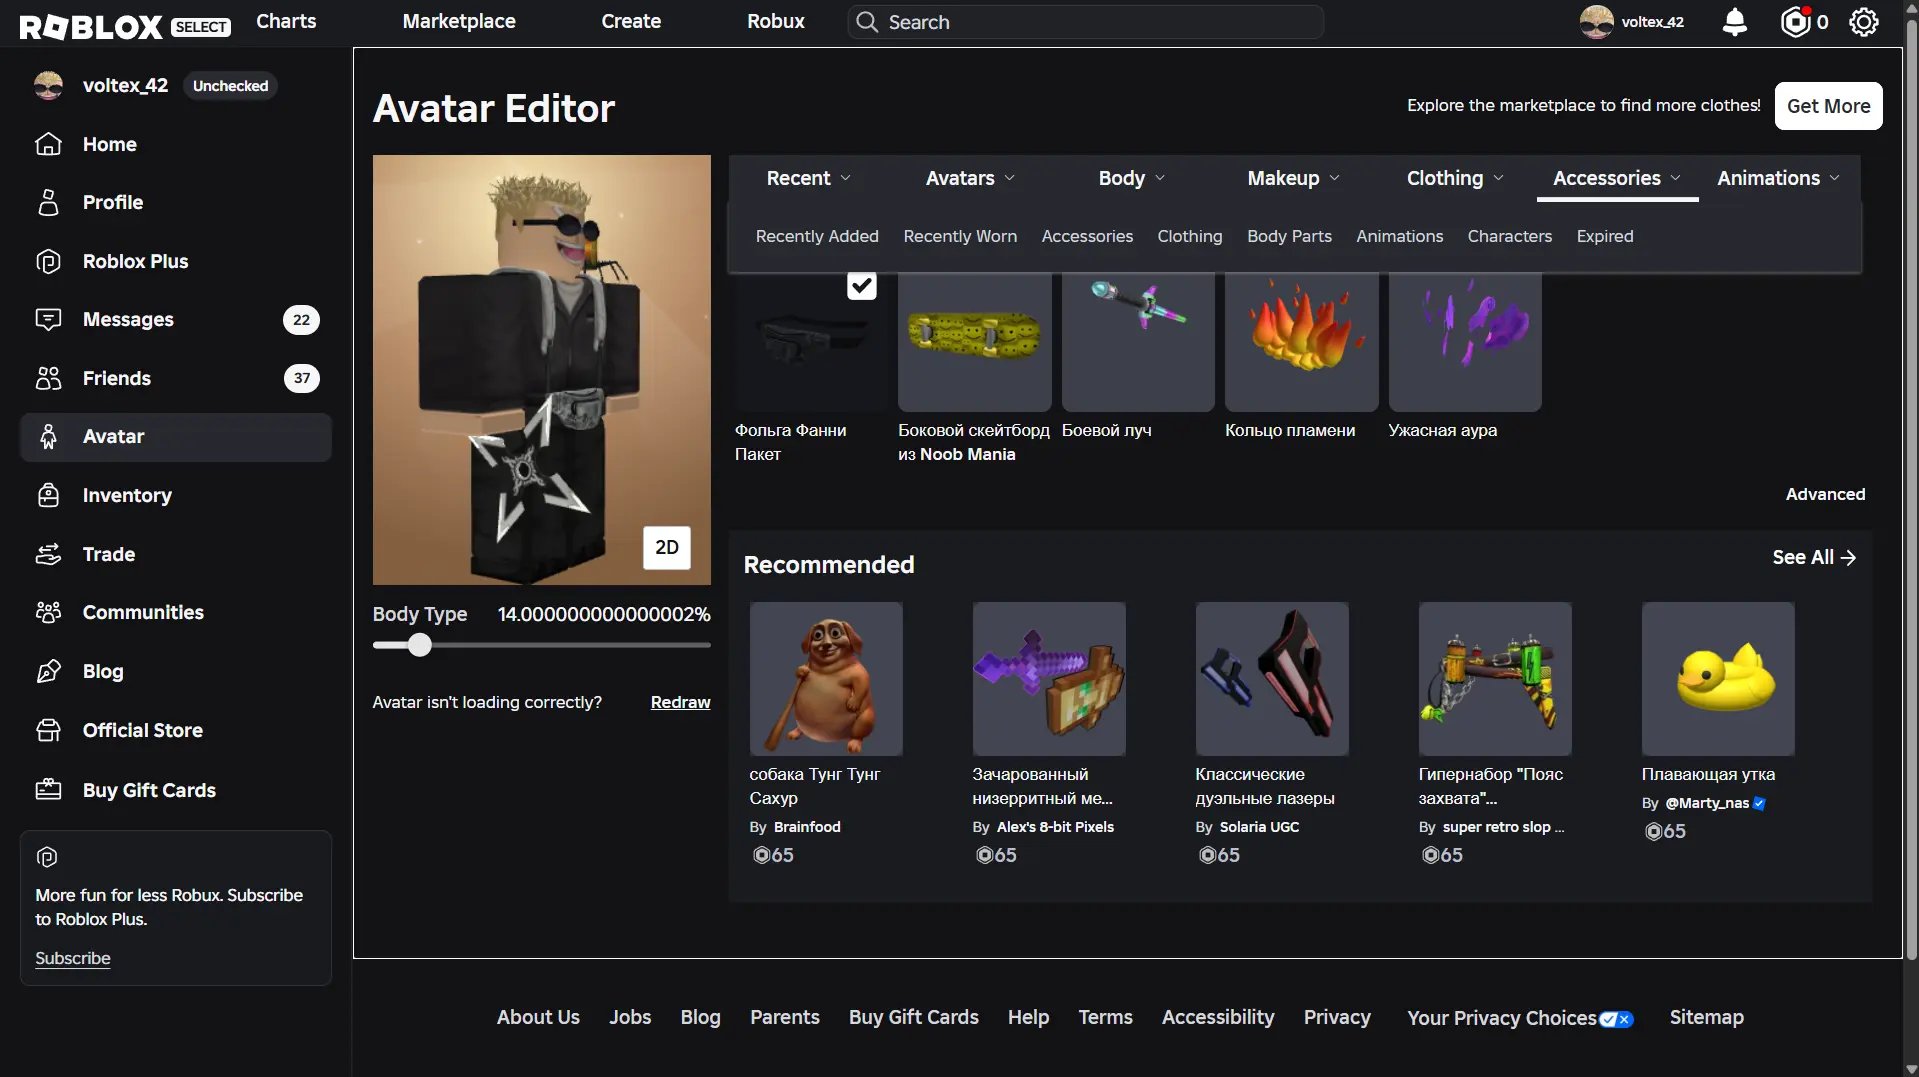
Task: Click the Roblox Plus promo icon
Action: point(47,857)
